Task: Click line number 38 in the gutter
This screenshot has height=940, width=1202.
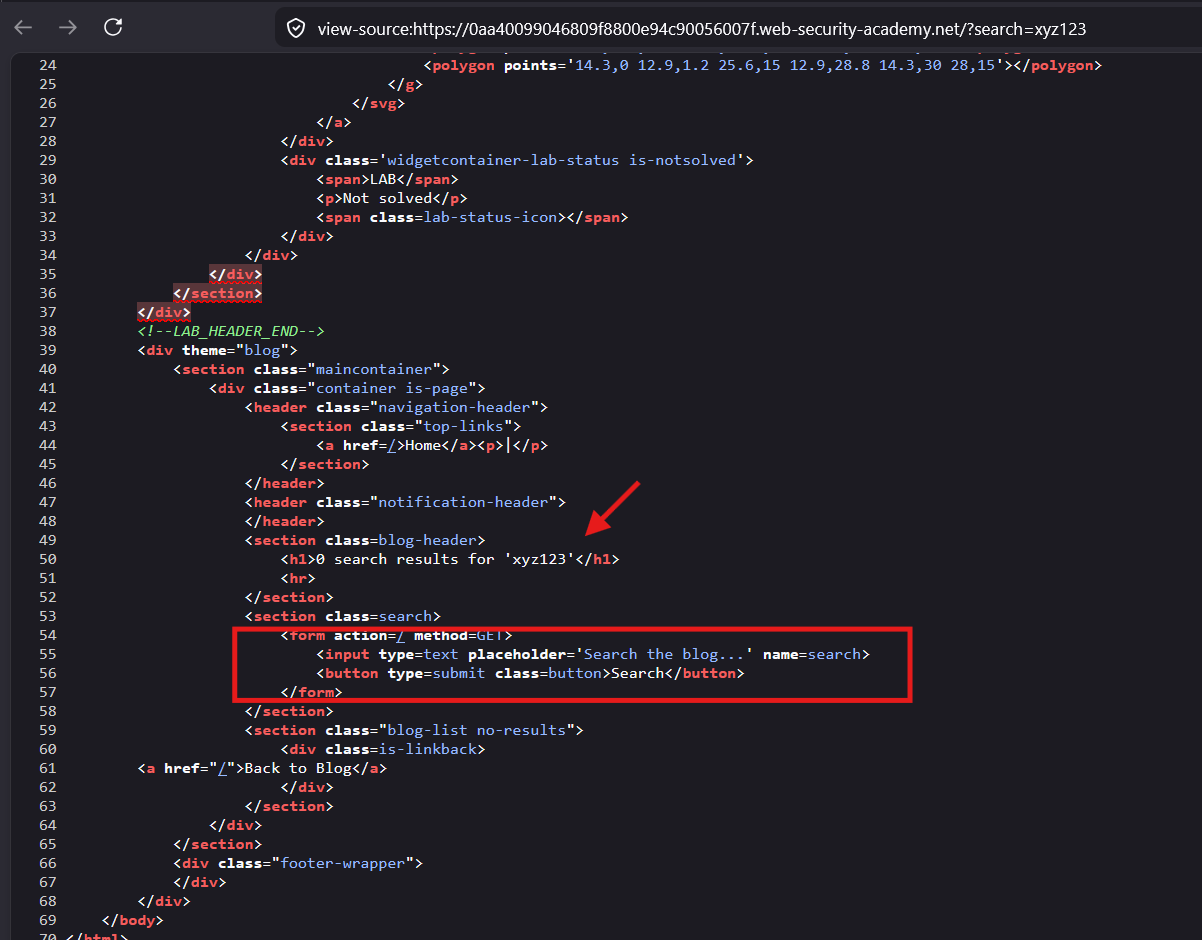Action: pos(48,331)
